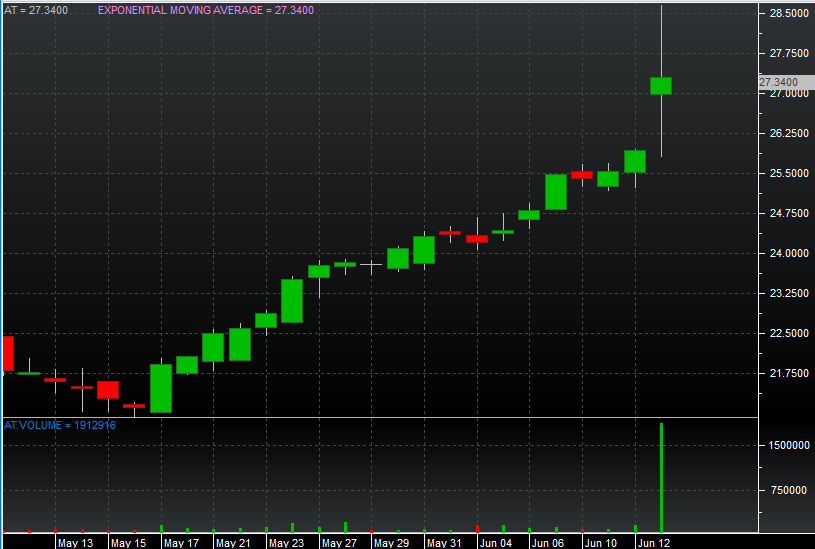
Task: Click the Jun 04 date label
Action: click(x=496, y=543)
